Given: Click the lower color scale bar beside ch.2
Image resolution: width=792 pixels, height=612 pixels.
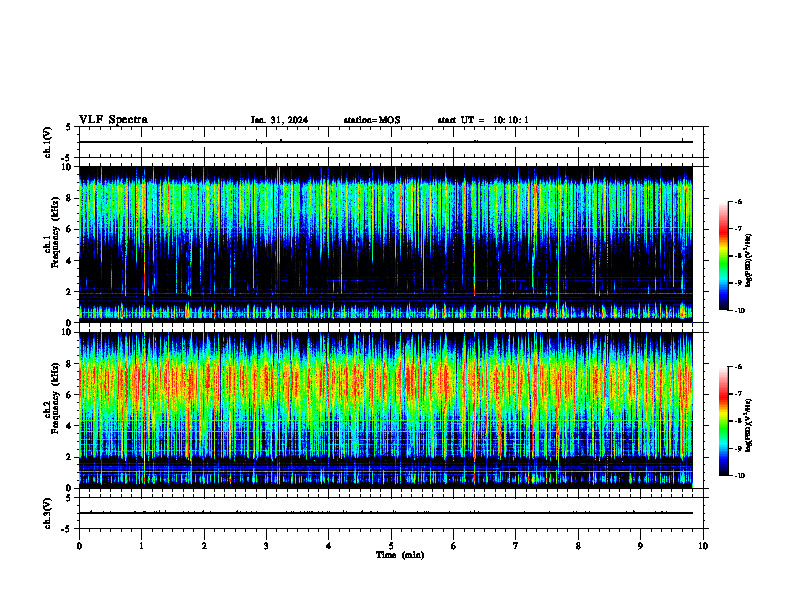Looking at the screenshot, I should [x=723, y=421].
